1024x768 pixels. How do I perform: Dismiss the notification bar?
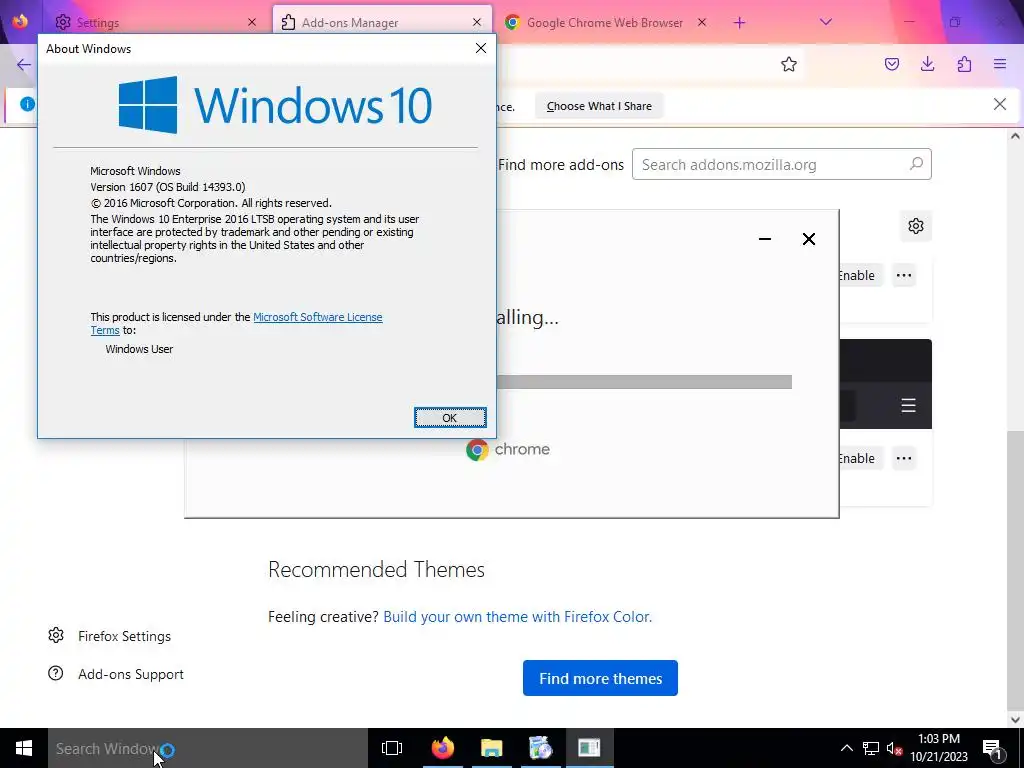999,104
